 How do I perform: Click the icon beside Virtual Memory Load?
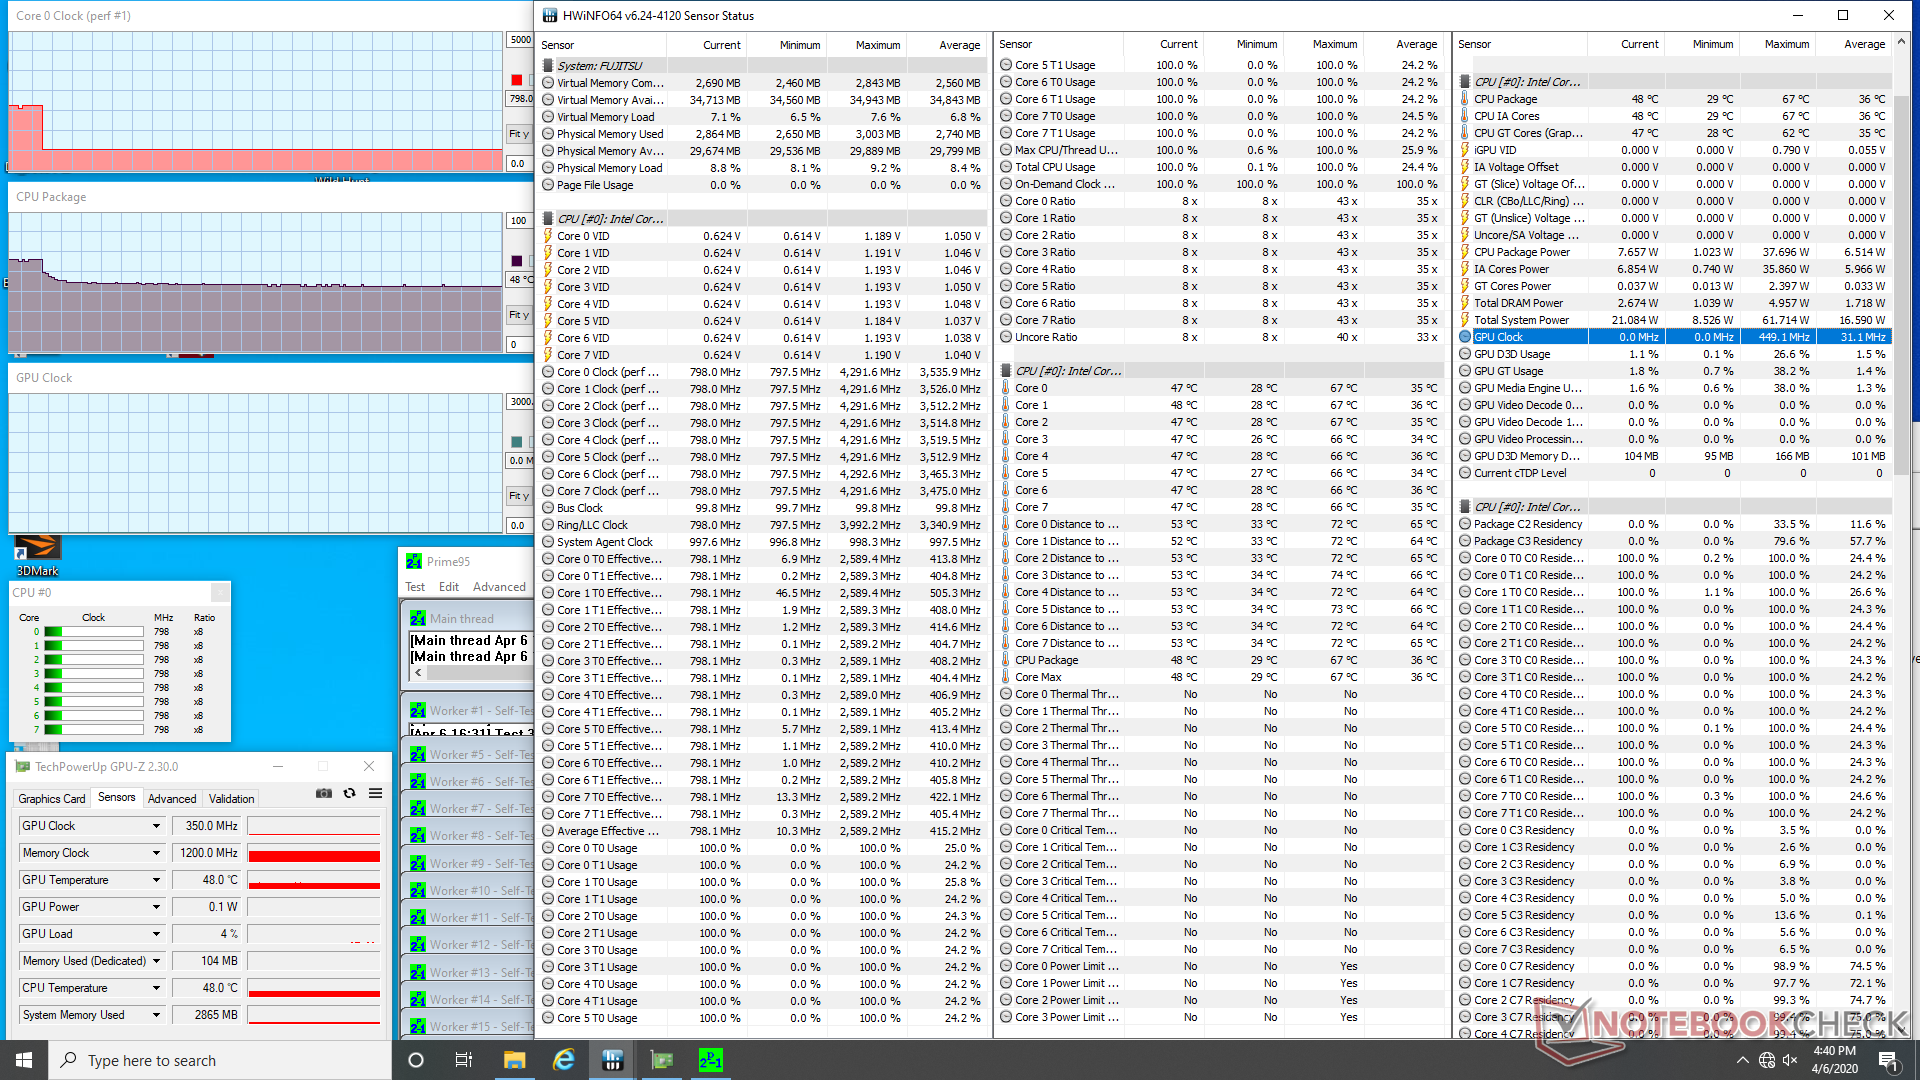548,117
